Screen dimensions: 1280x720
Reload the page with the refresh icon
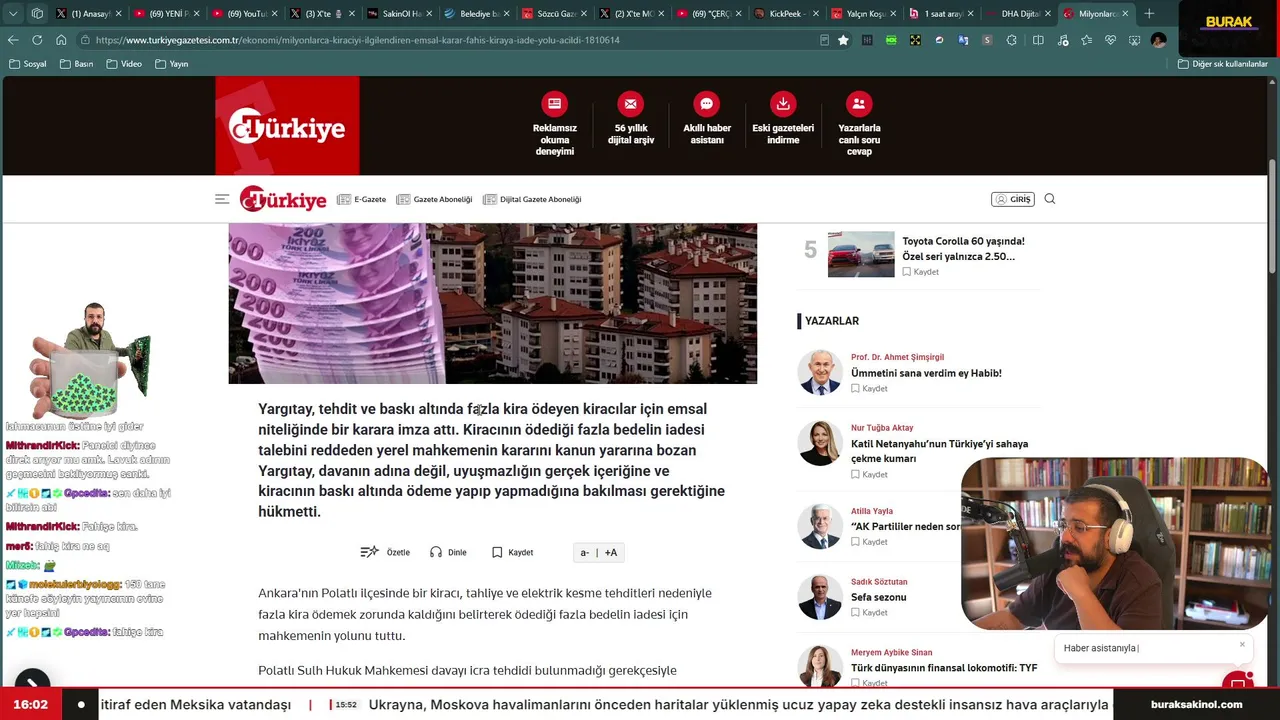[37, 40]
